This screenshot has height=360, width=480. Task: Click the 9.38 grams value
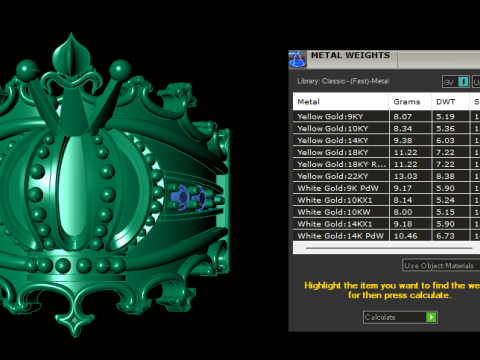(402, 141)
